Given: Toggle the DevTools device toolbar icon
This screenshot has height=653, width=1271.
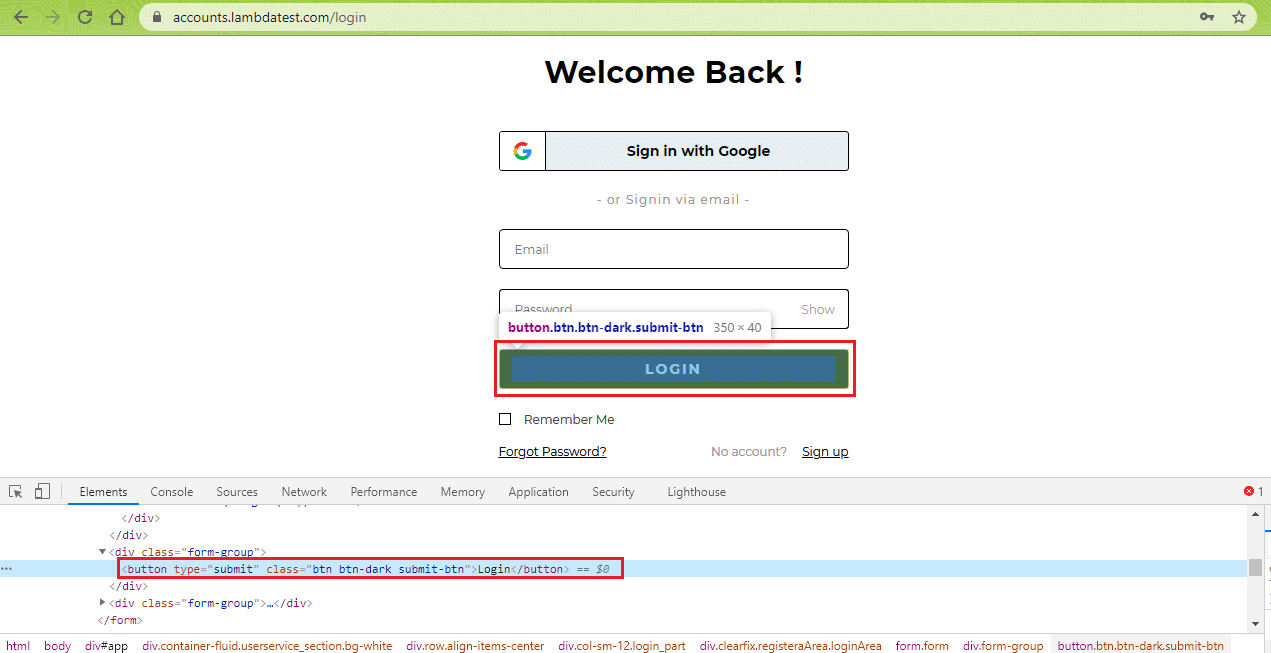Looking at the screenshot, I should click(42, 491).
